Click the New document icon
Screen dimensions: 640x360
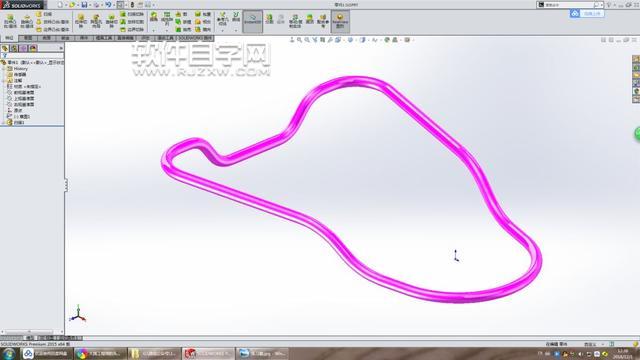60,5
